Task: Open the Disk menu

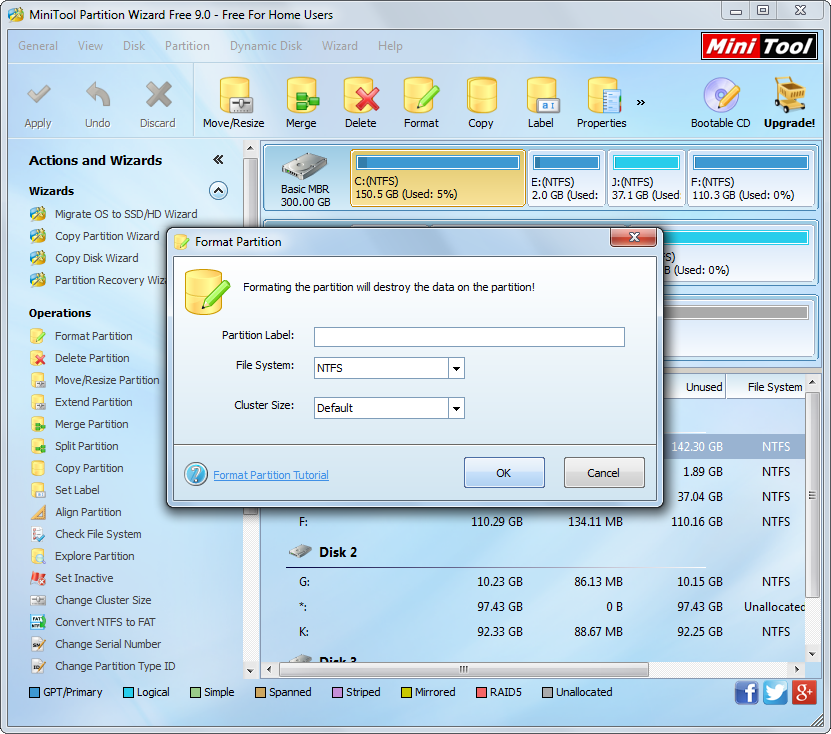Action: click(x=134, y=46)
